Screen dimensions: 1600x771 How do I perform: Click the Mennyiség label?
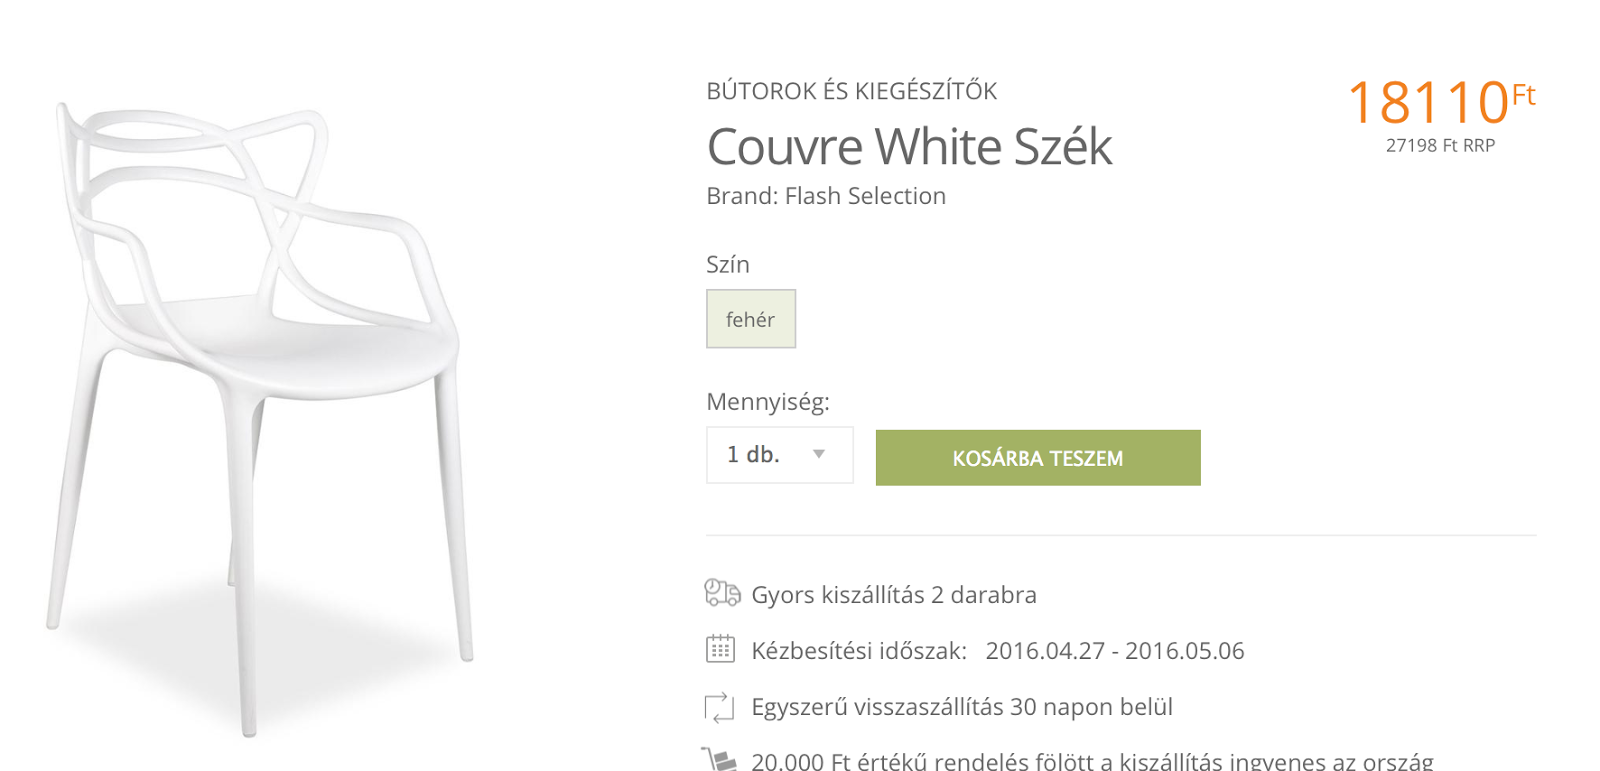coord(768,402)
